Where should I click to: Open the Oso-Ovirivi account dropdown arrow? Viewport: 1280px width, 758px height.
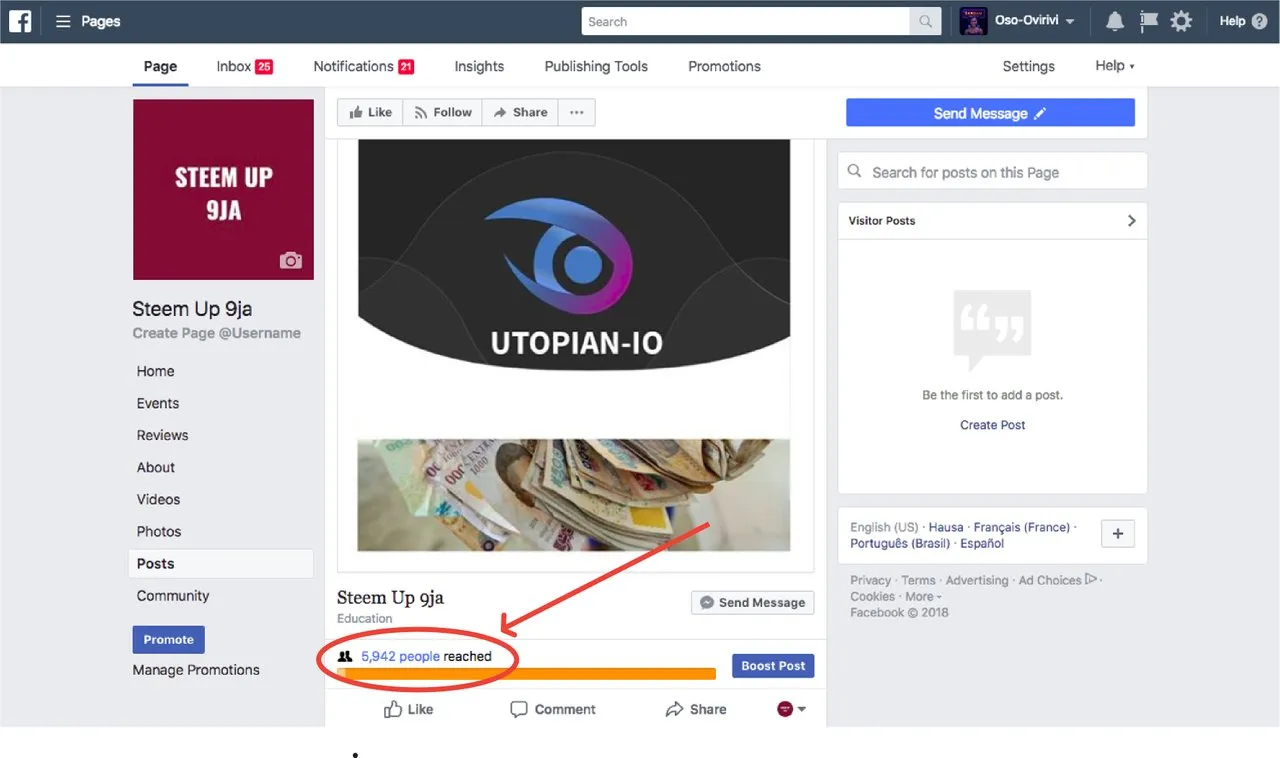1070,22
